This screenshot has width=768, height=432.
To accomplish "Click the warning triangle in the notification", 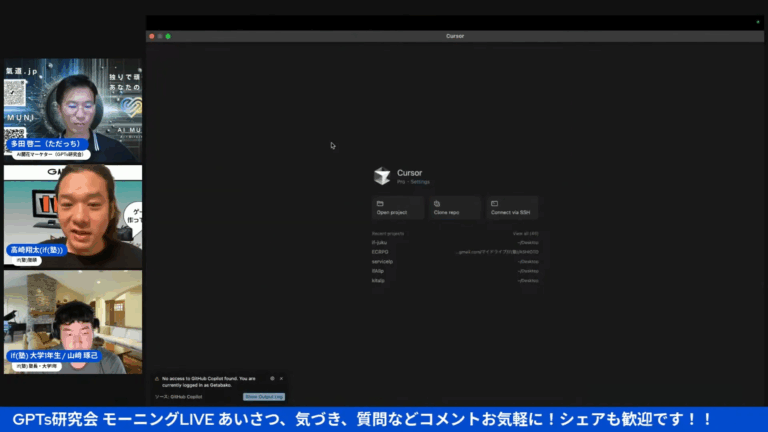I will coord(157,379).
